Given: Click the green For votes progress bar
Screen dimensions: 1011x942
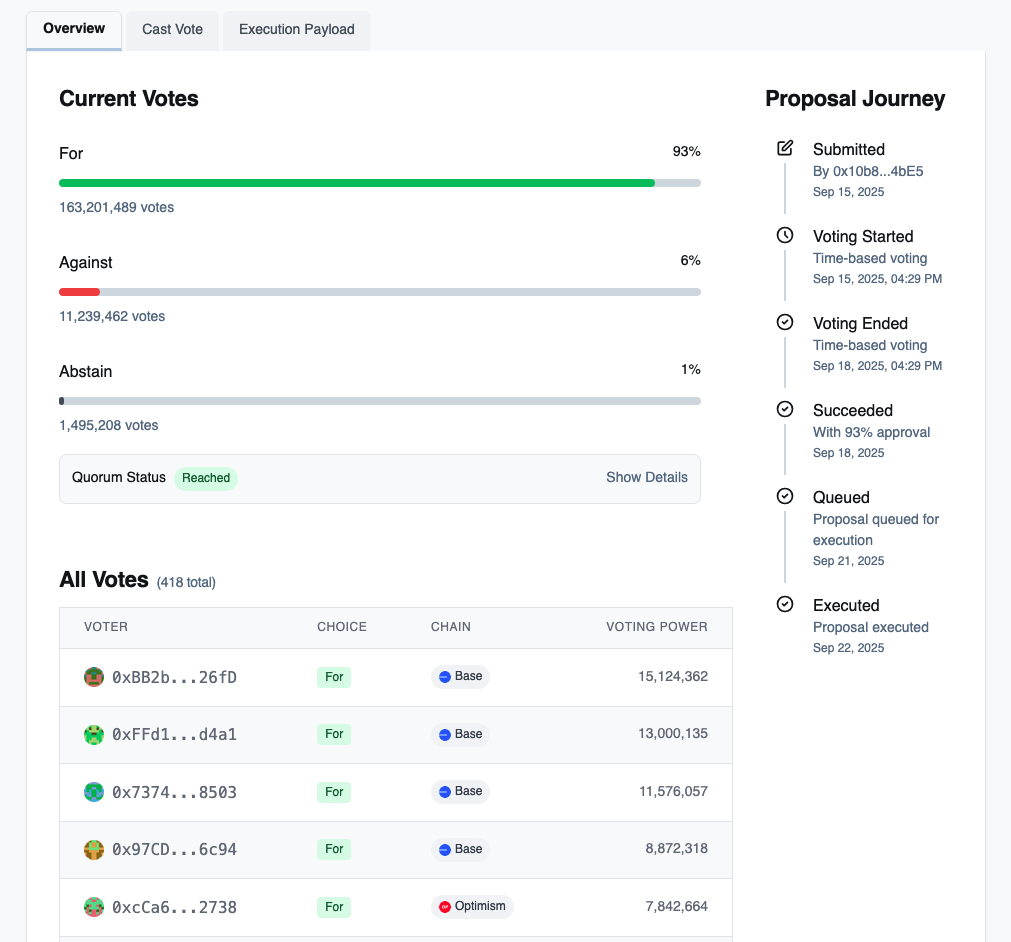Looking at the screenshot, I should click(357, 183).
